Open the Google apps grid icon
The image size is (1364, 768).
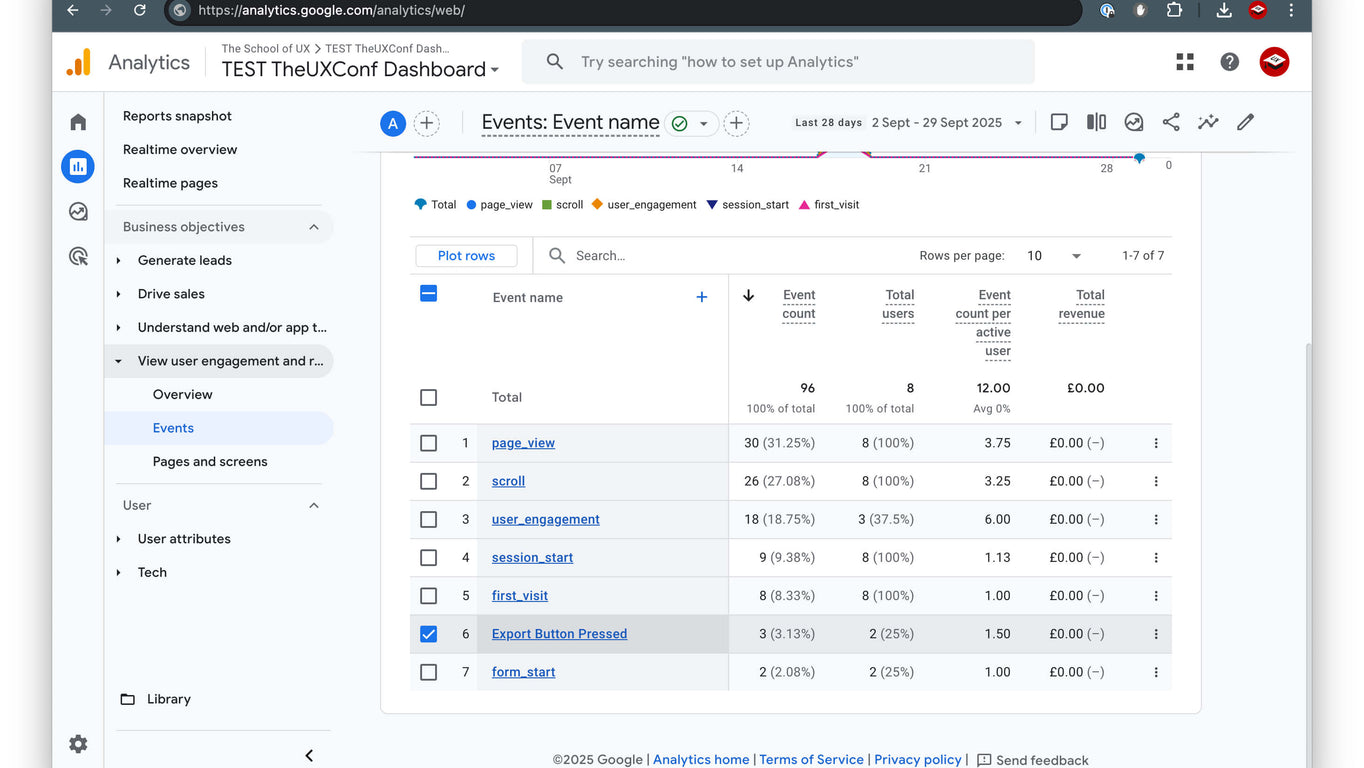pos(1185,62)
